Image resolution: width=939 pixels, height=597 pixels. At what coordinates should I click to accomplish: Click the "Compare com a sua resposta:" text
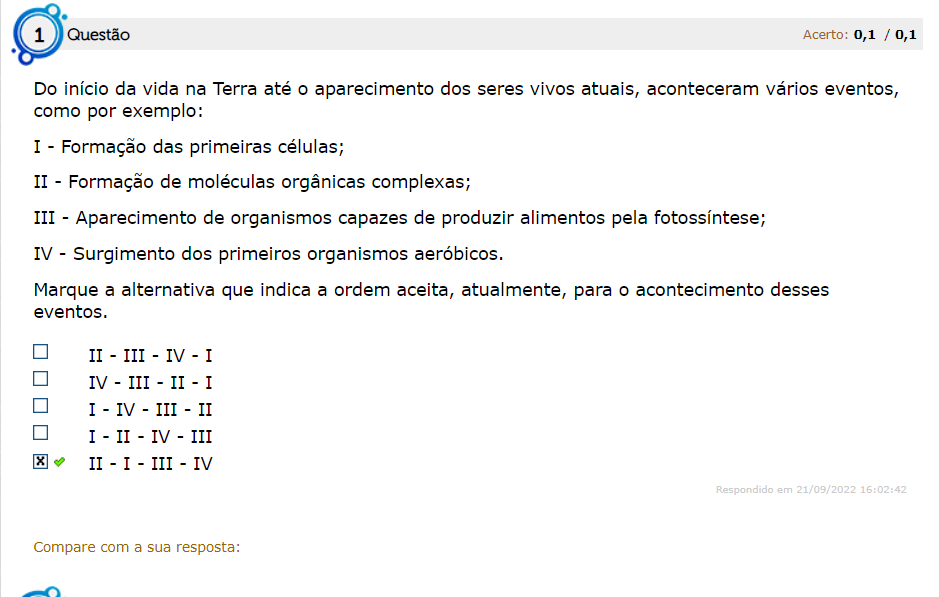tap(137, 547)
